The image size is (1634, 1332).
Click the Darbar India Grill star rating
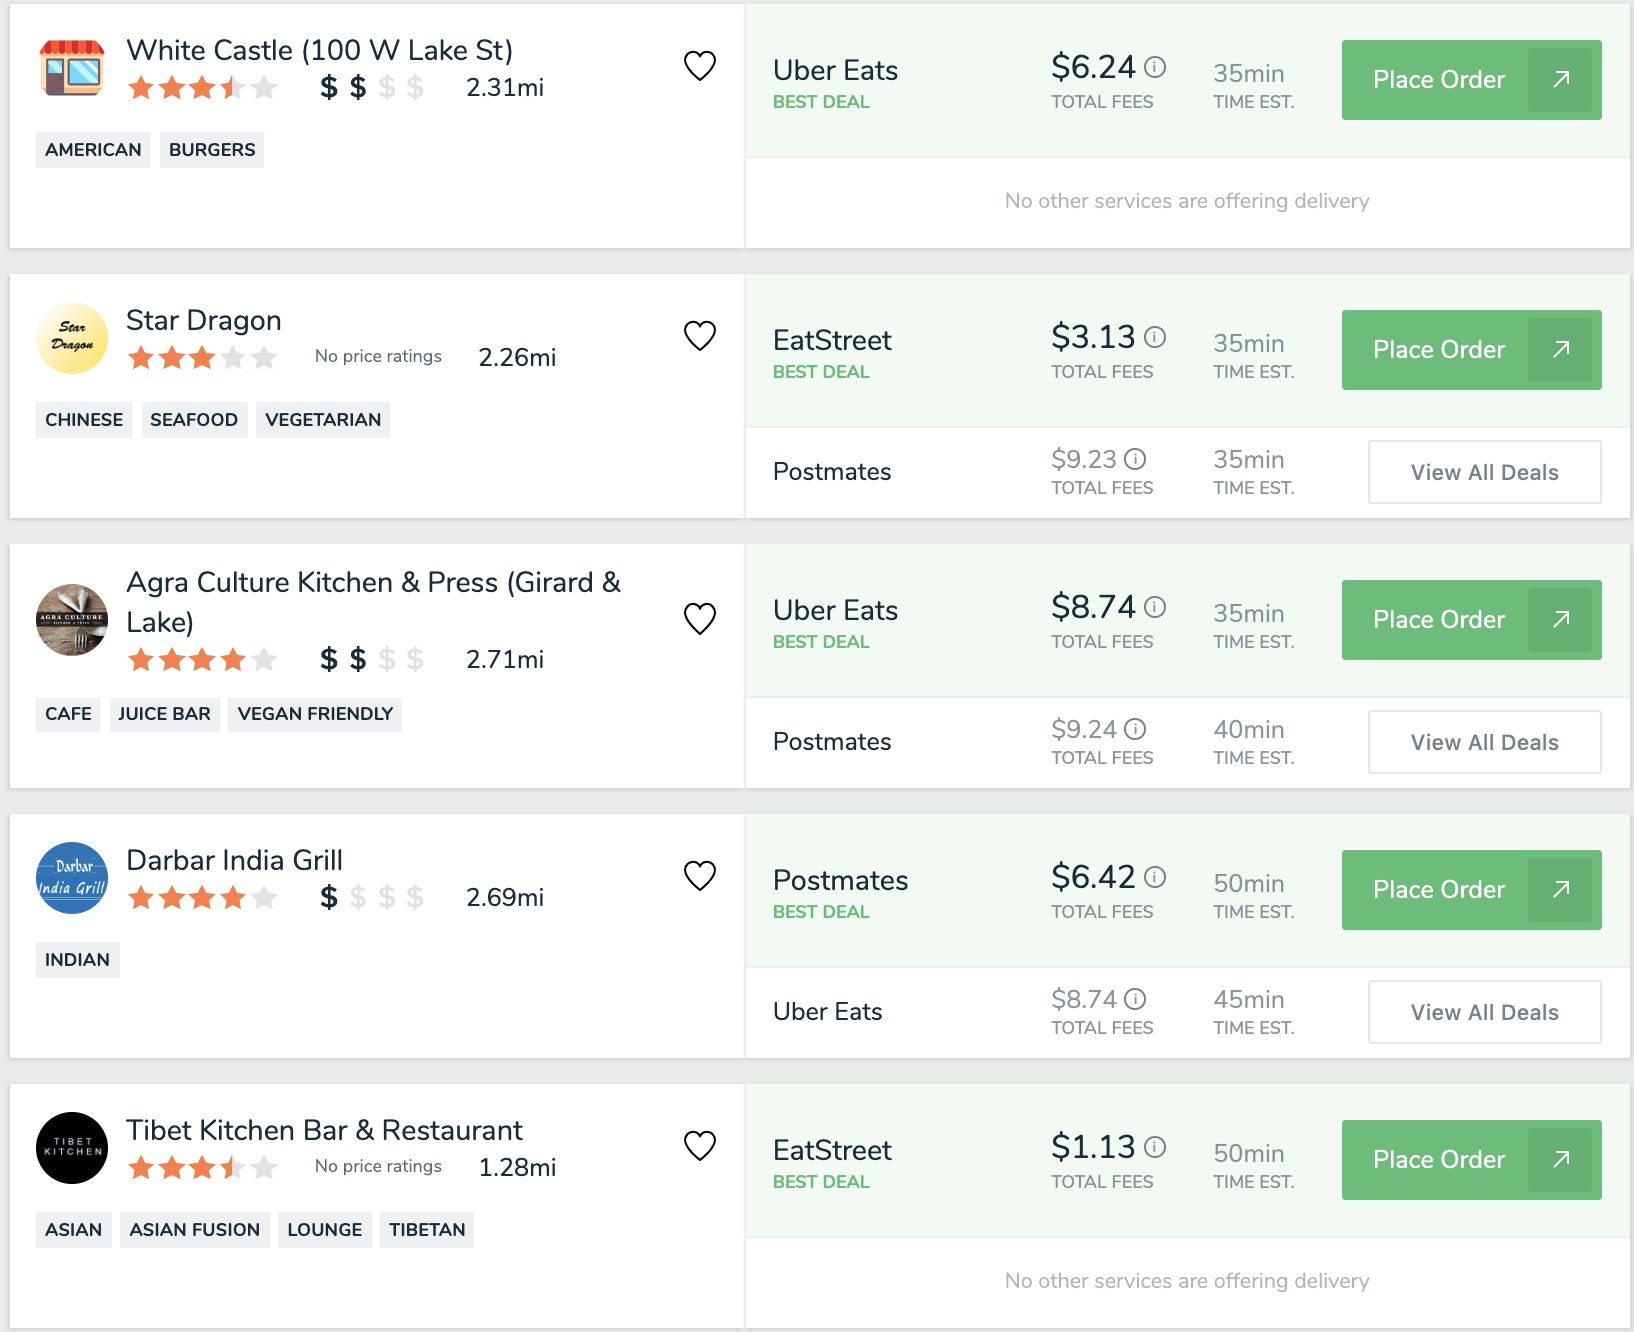pyautogui.click(x=203, y=898)
